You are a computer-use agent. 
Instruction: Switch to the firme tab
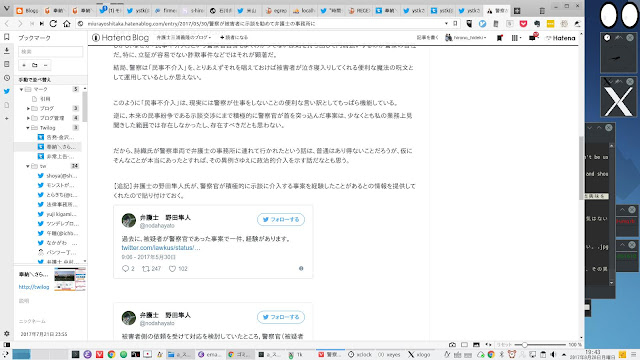(x=166, y=11)
